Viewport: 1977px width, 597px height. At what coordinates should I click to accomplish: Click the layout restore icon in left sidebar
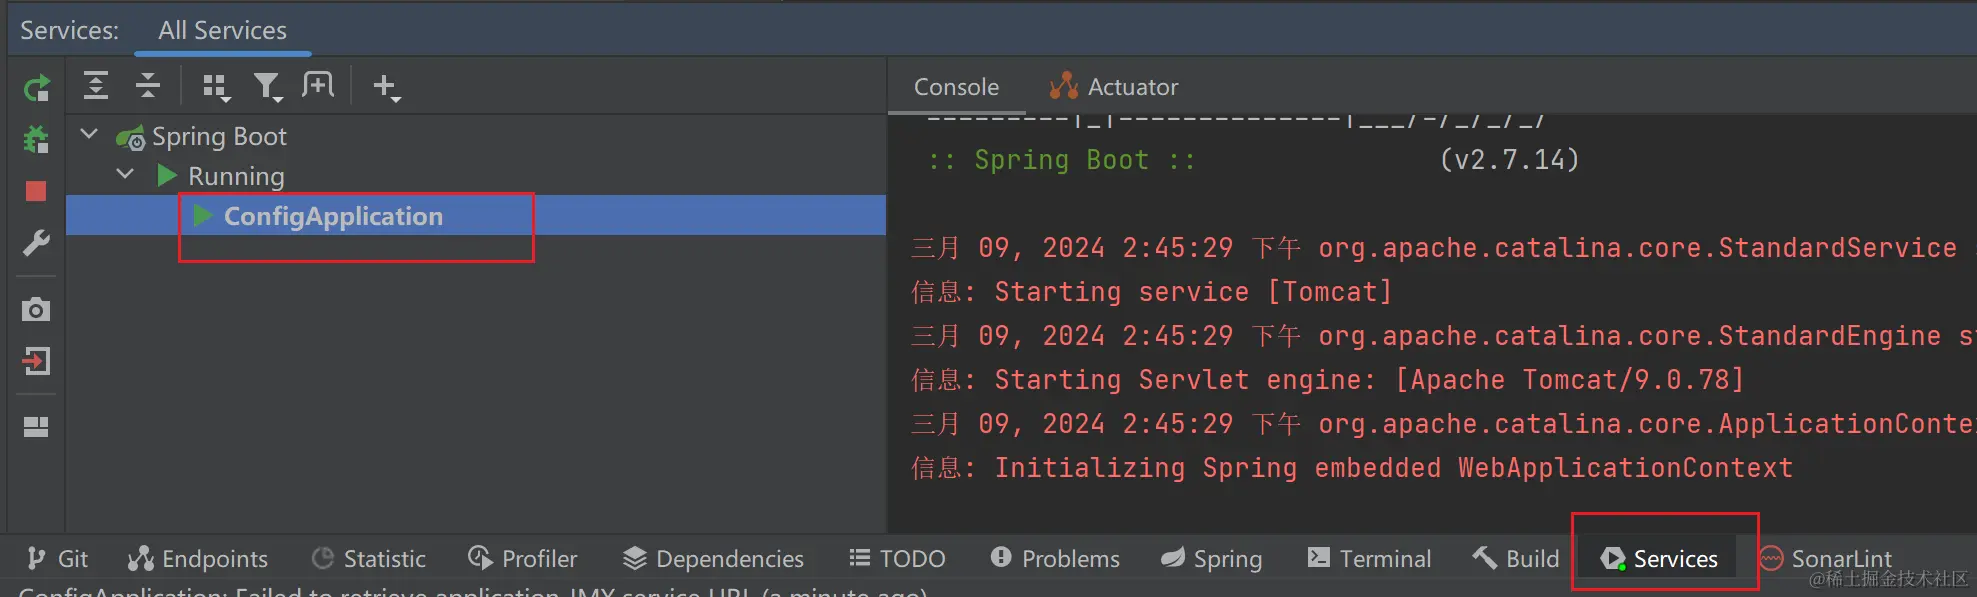coord(36,427)
